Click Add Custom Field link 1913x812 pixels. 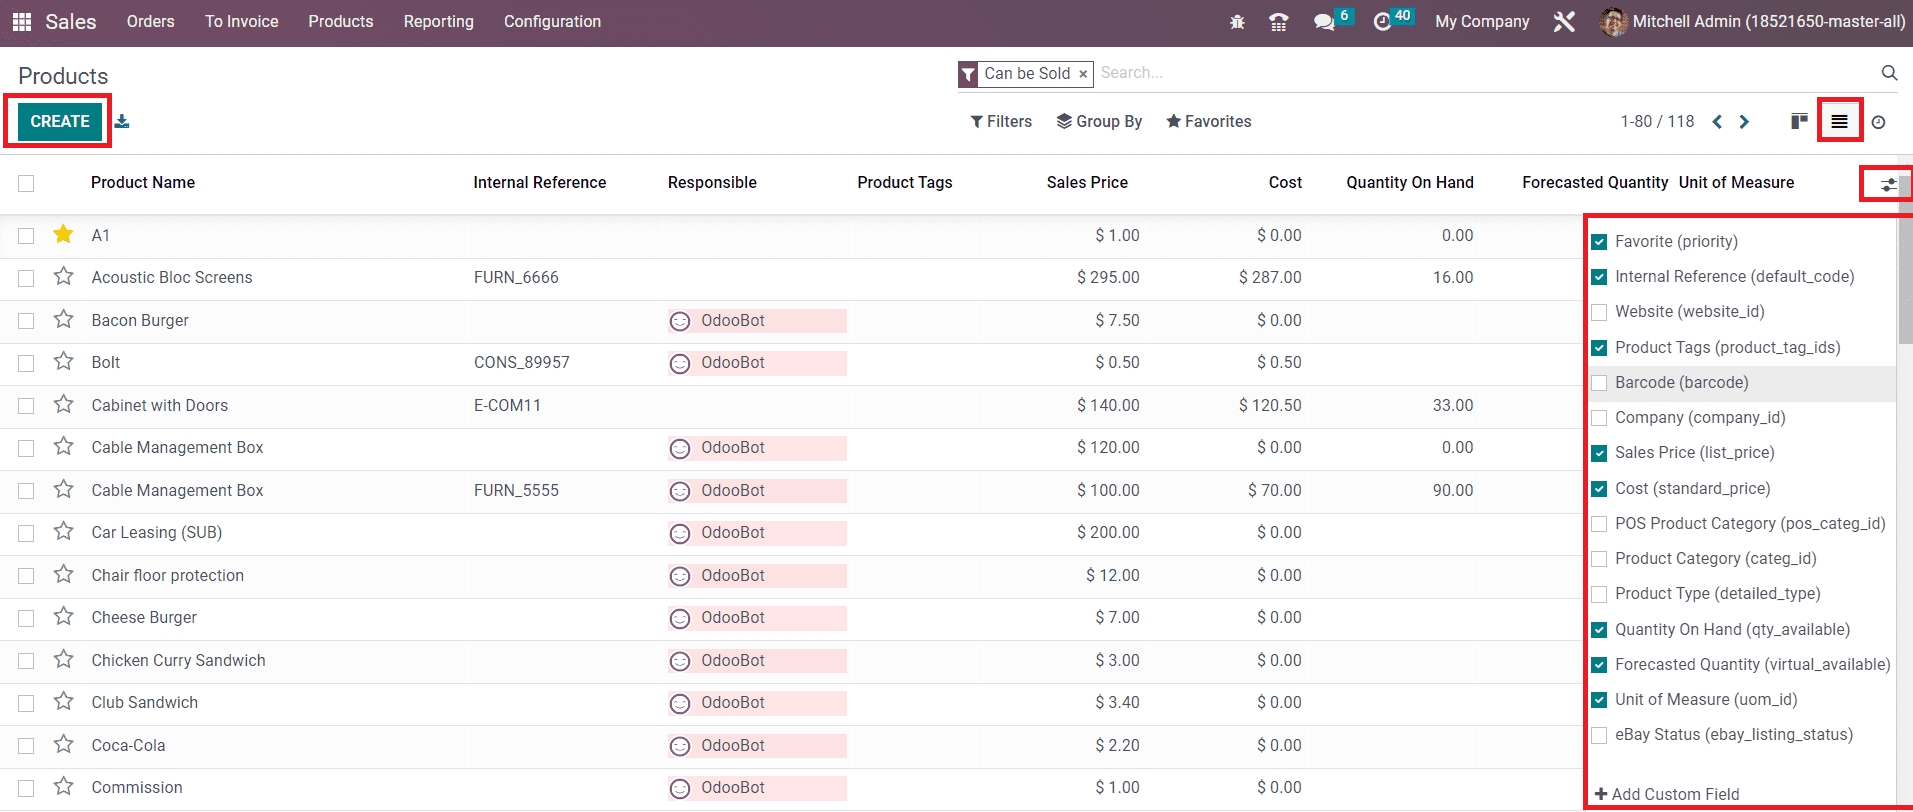[x=1667, y=794]
